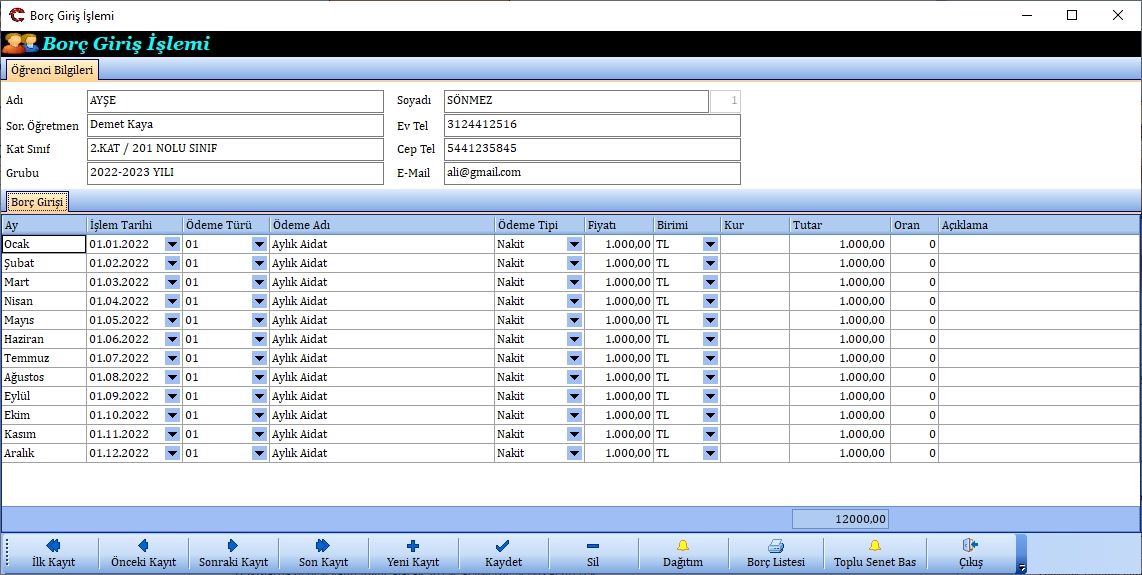Open Borç Listesi printer report
The width and height of the screenshot is (1142, 575).
coord(775,552)
